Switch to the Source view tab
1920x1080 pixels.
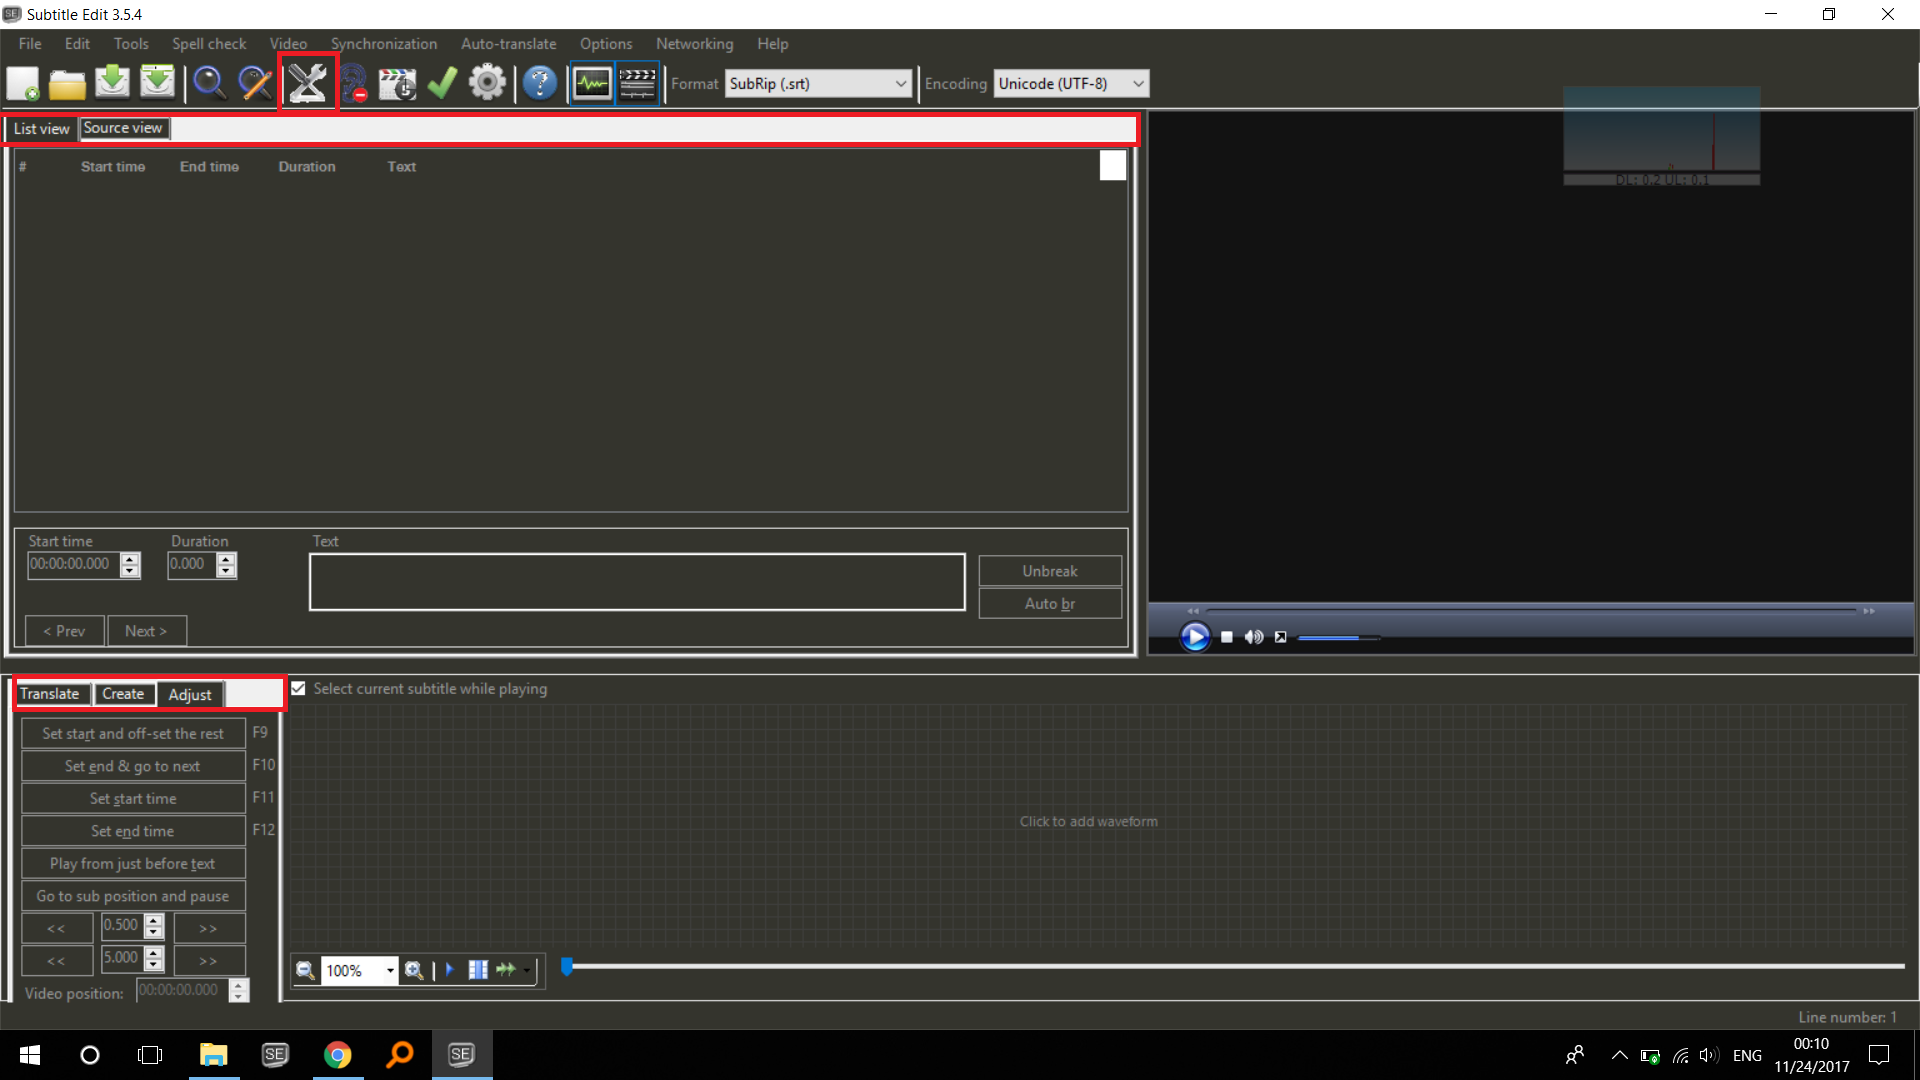point(123,128)
